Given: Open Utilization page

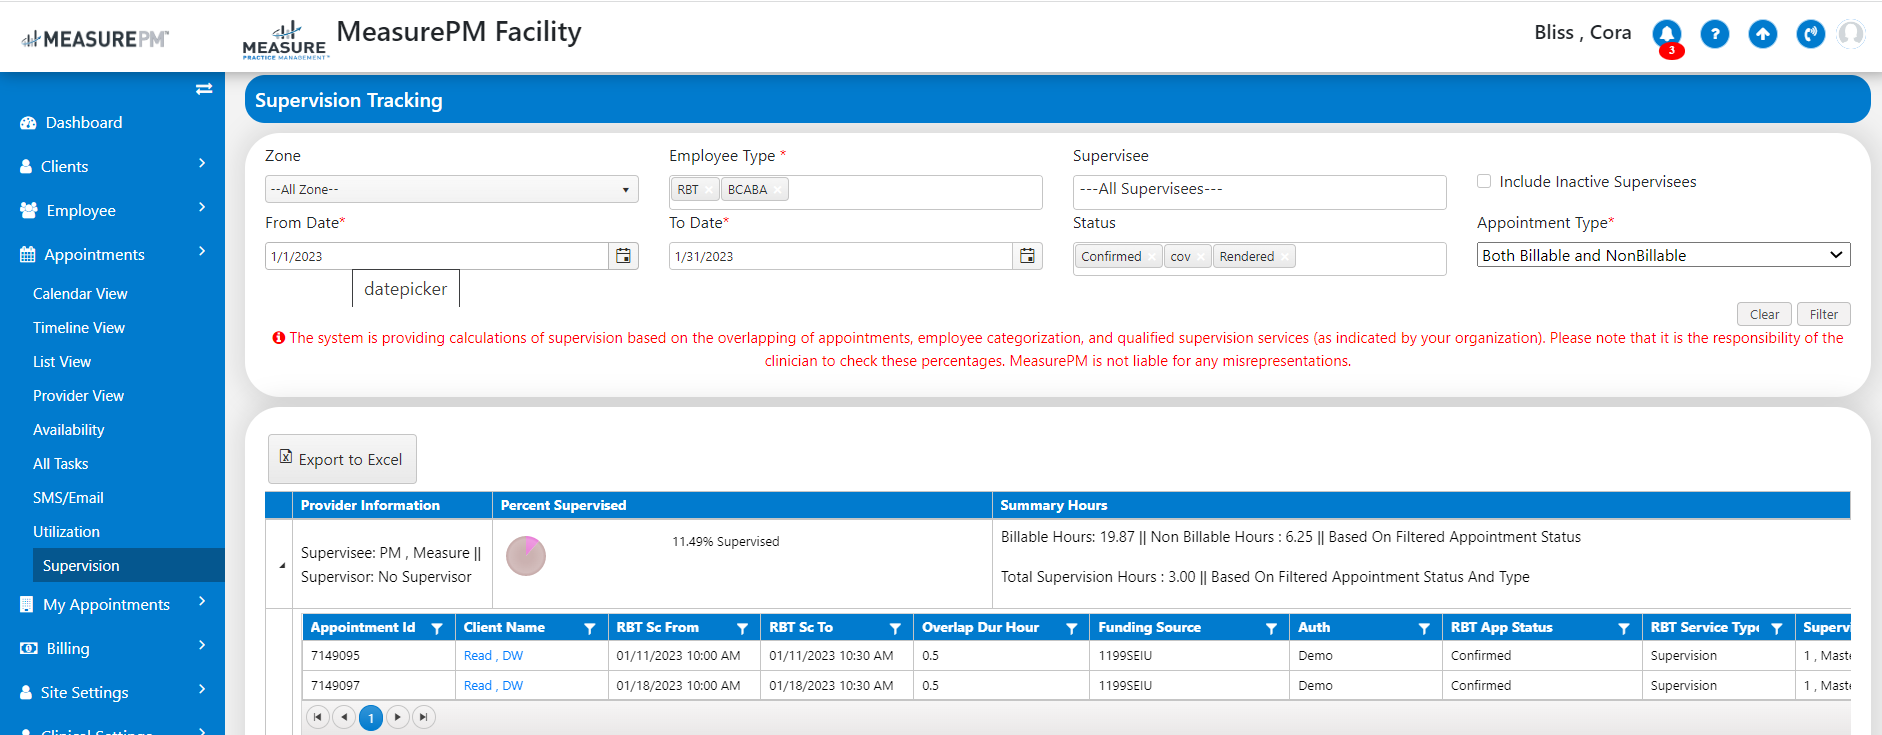Looking at the screenshot, I should [x=66, y=531].
